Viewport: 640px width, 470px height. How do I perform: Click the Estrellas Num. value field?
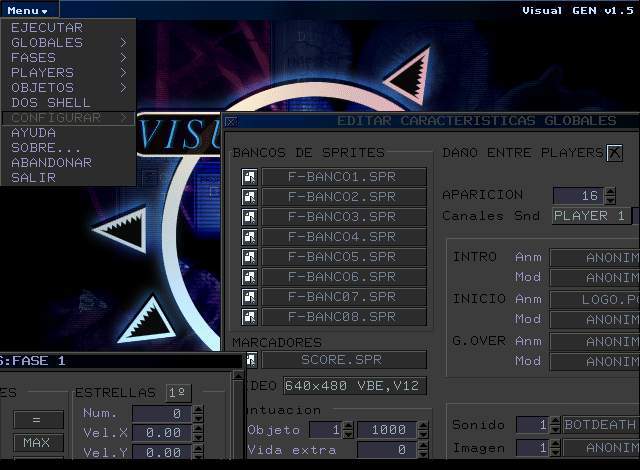160,413
